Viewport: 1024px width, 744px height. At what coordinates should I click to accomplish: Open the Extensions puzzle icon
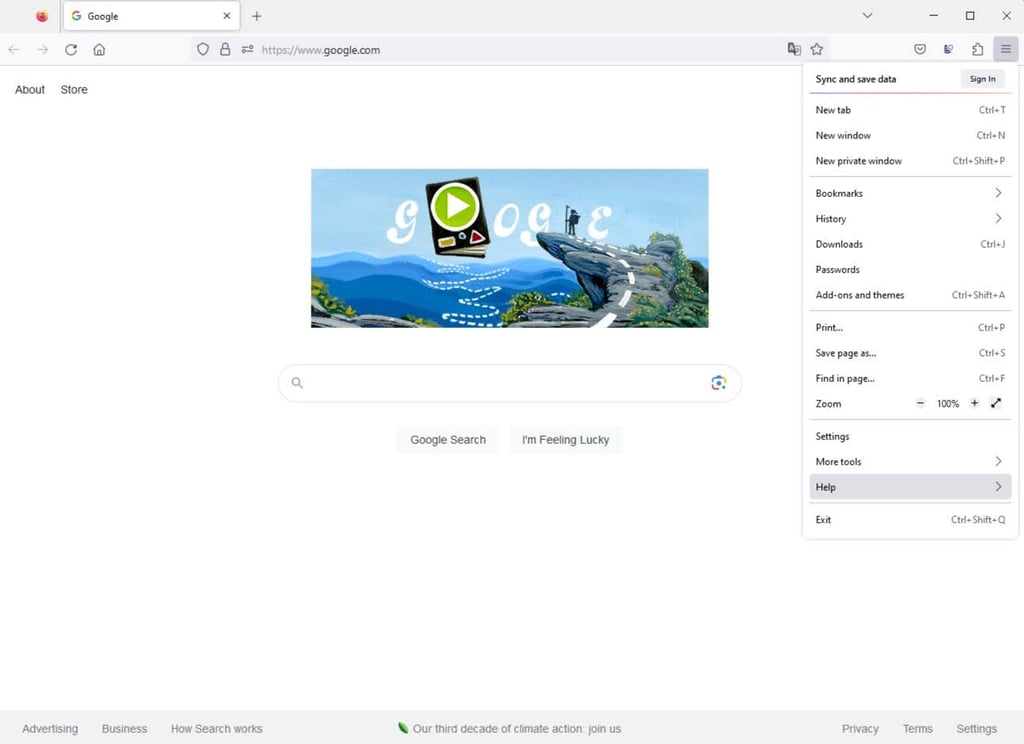978,49
